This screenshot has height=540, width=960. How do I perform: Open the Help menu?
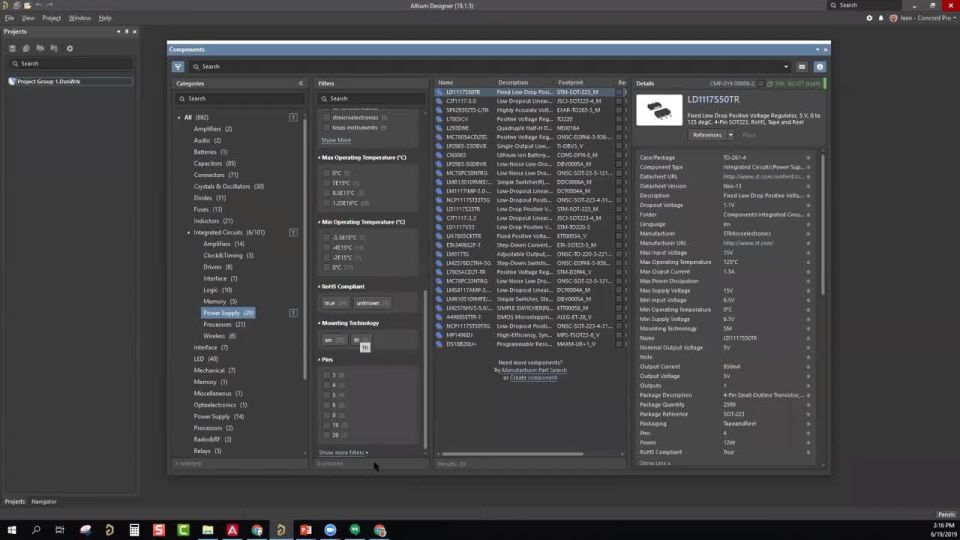click(105, 18)
